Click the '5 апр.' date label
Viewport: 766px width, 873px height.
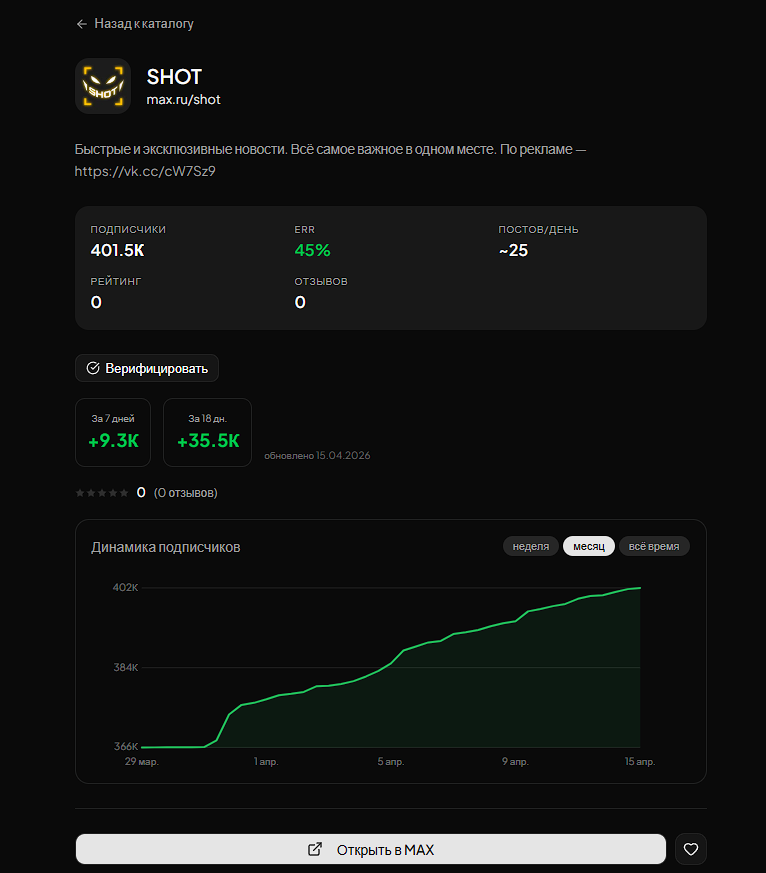click(391, 761)
